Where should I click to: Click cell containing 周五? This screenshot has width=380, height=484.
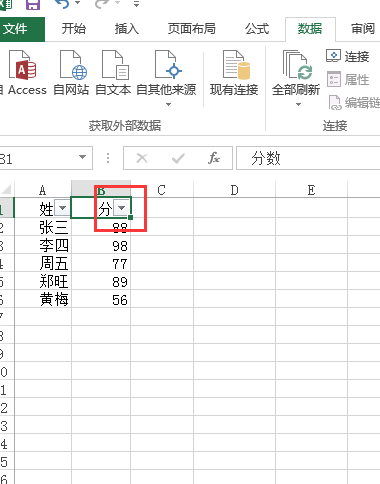[x=43, y=264]
